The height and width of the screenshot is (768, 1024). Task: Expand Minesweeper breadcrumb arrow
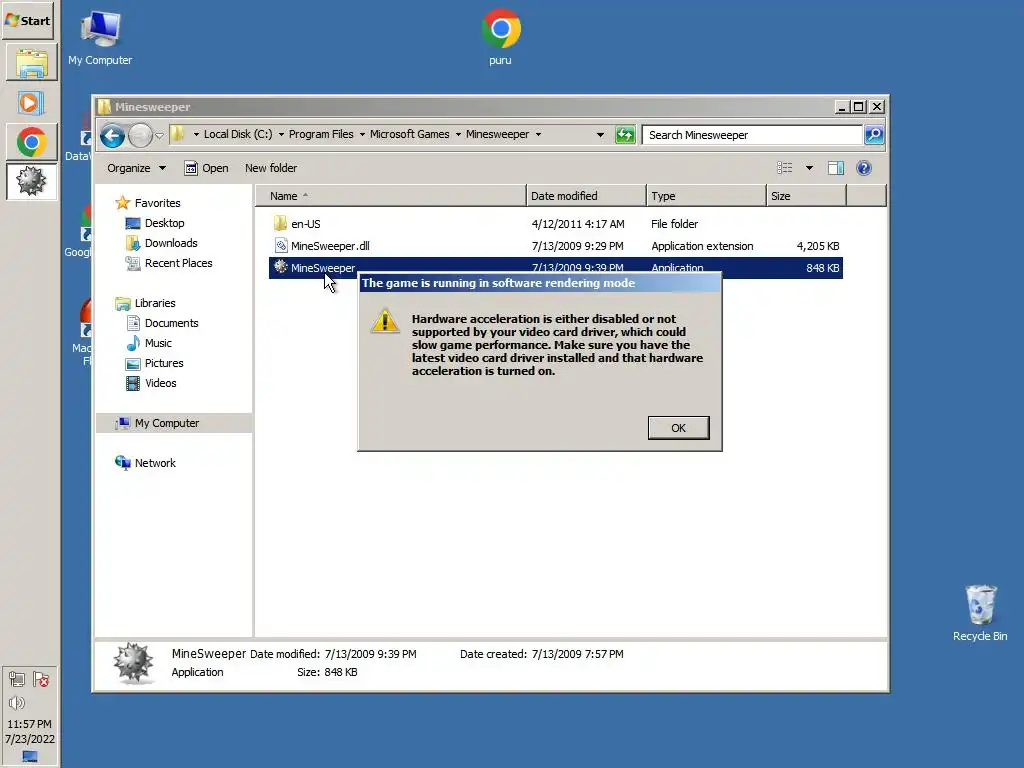(538, 135)
